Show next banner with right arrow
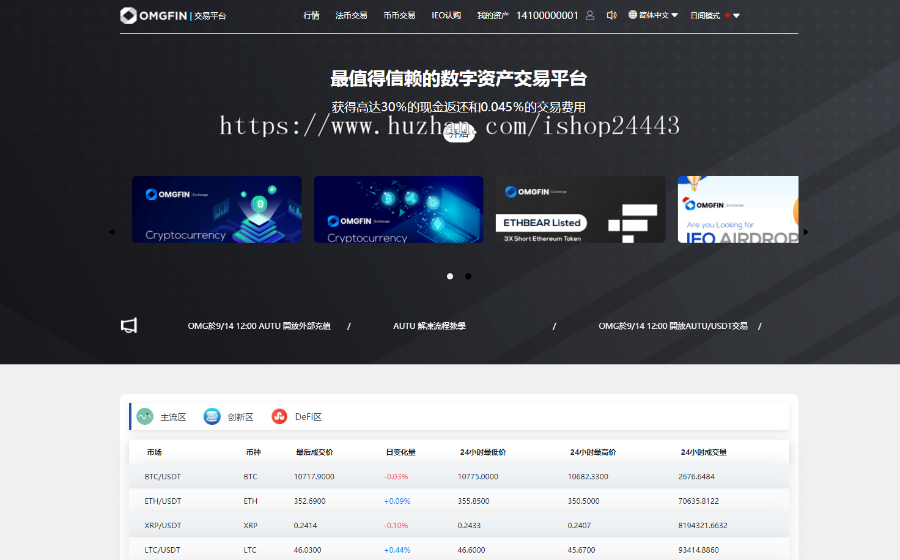This screenshot has height=560, width=900. pyautogui.click(x=806, y=232)
